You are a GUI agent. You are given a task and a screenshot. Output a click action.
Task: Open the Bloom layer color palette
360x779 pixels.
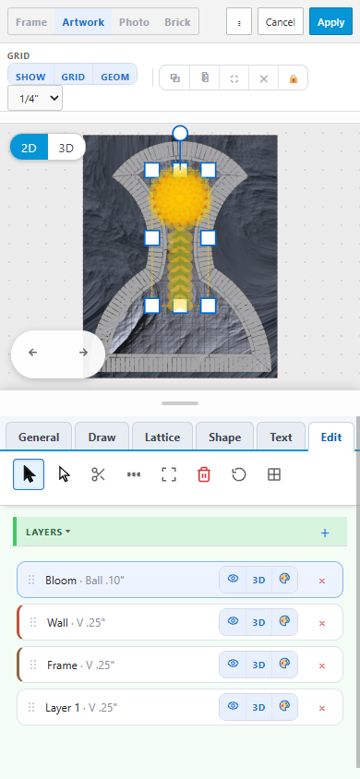(285, 579)
